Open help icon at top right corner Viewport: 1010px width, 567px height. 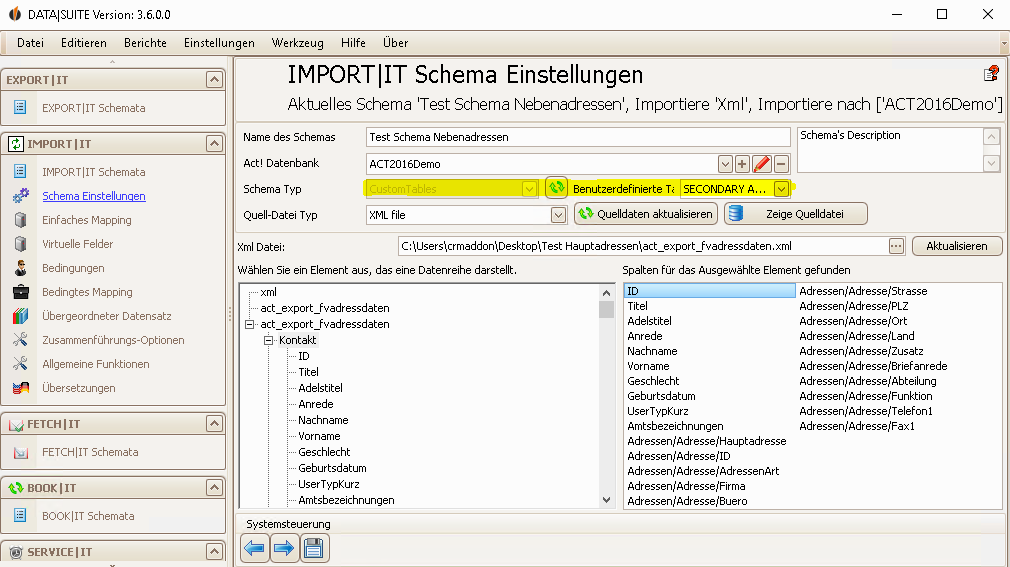(991, 73)
